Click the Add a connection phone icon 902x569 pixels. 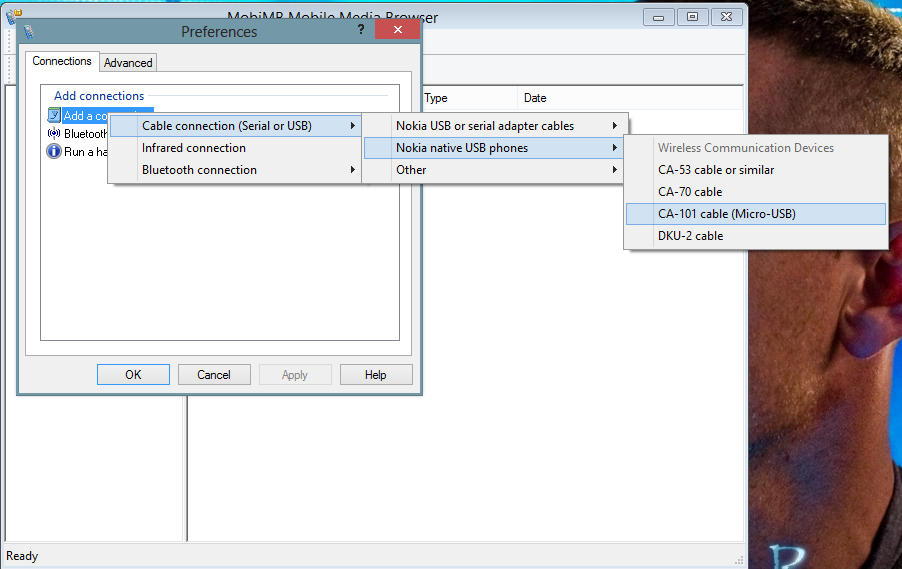coord(54,116)
